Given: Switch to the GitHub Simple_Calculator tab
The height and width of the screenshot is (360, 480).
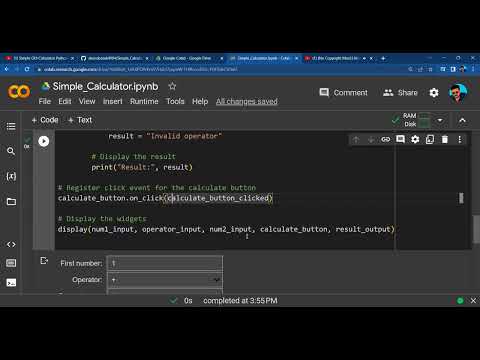Looking at the screenshot, I should 115,58.
